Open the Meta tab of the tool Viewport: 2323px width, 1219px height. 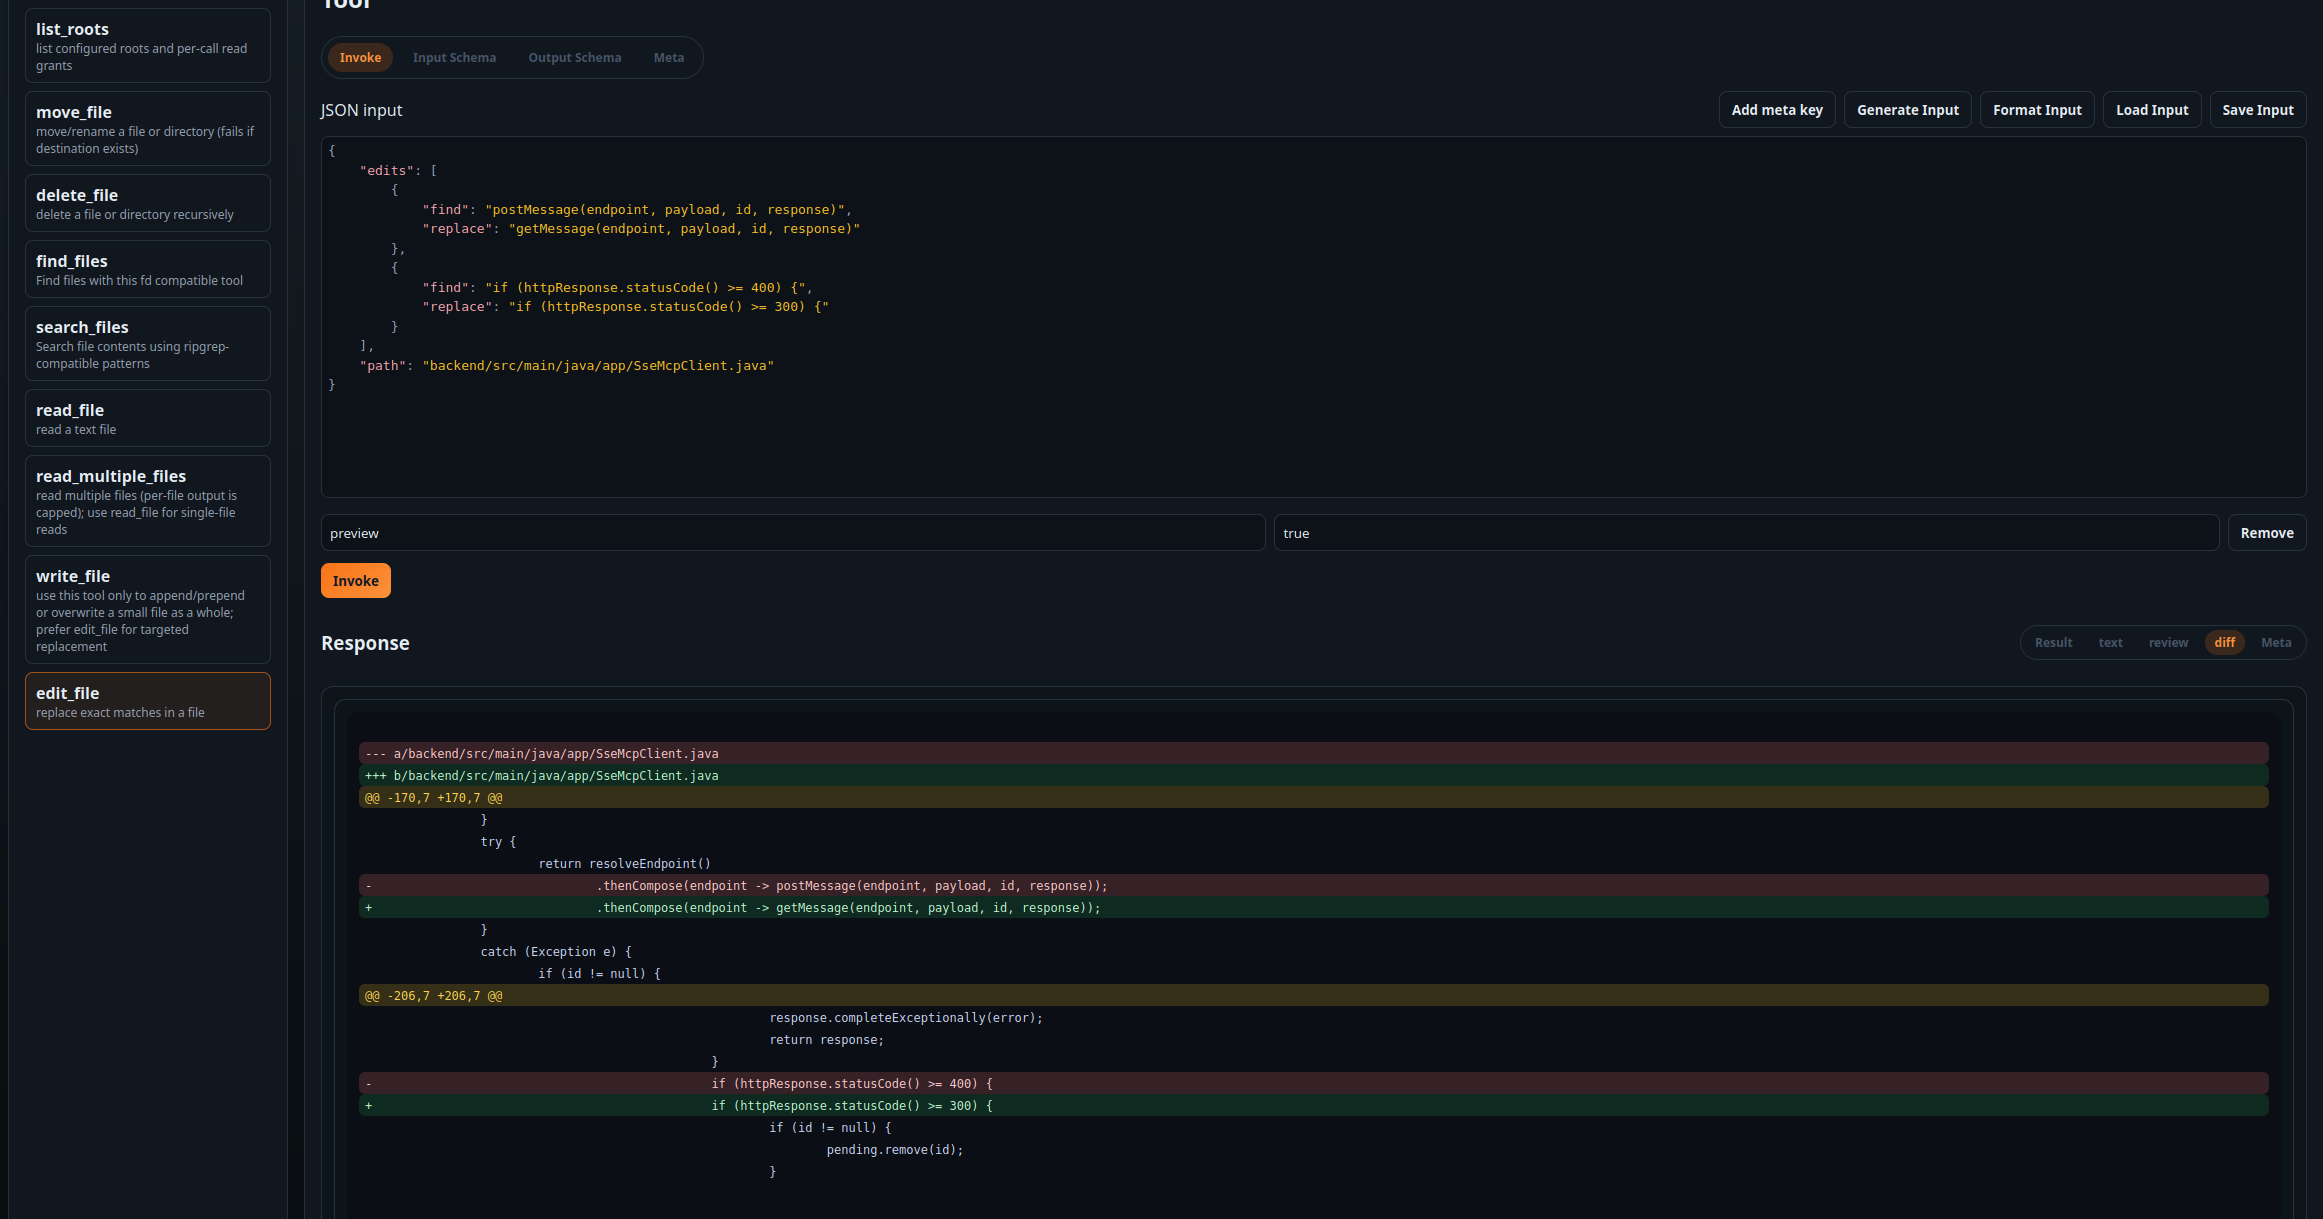click(668, 57)
